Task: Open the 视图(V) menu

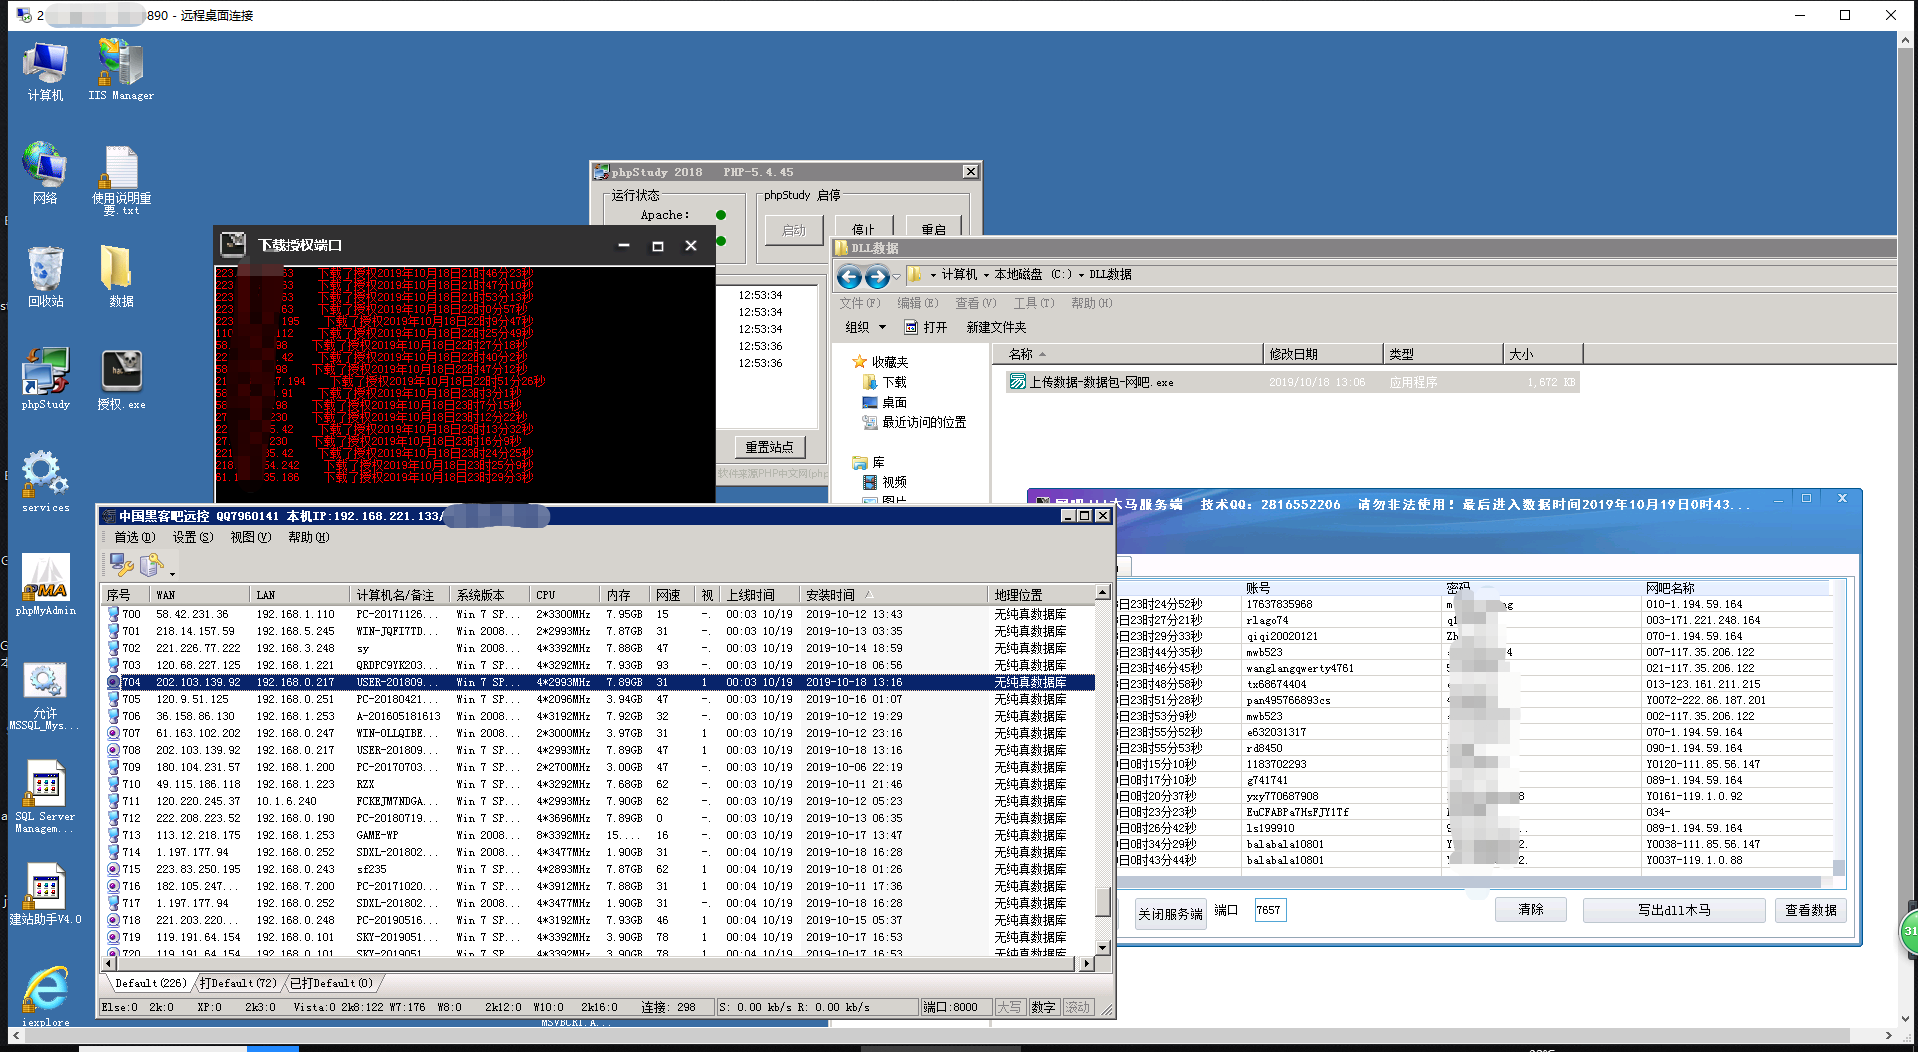Action: (x=250, y=537)
